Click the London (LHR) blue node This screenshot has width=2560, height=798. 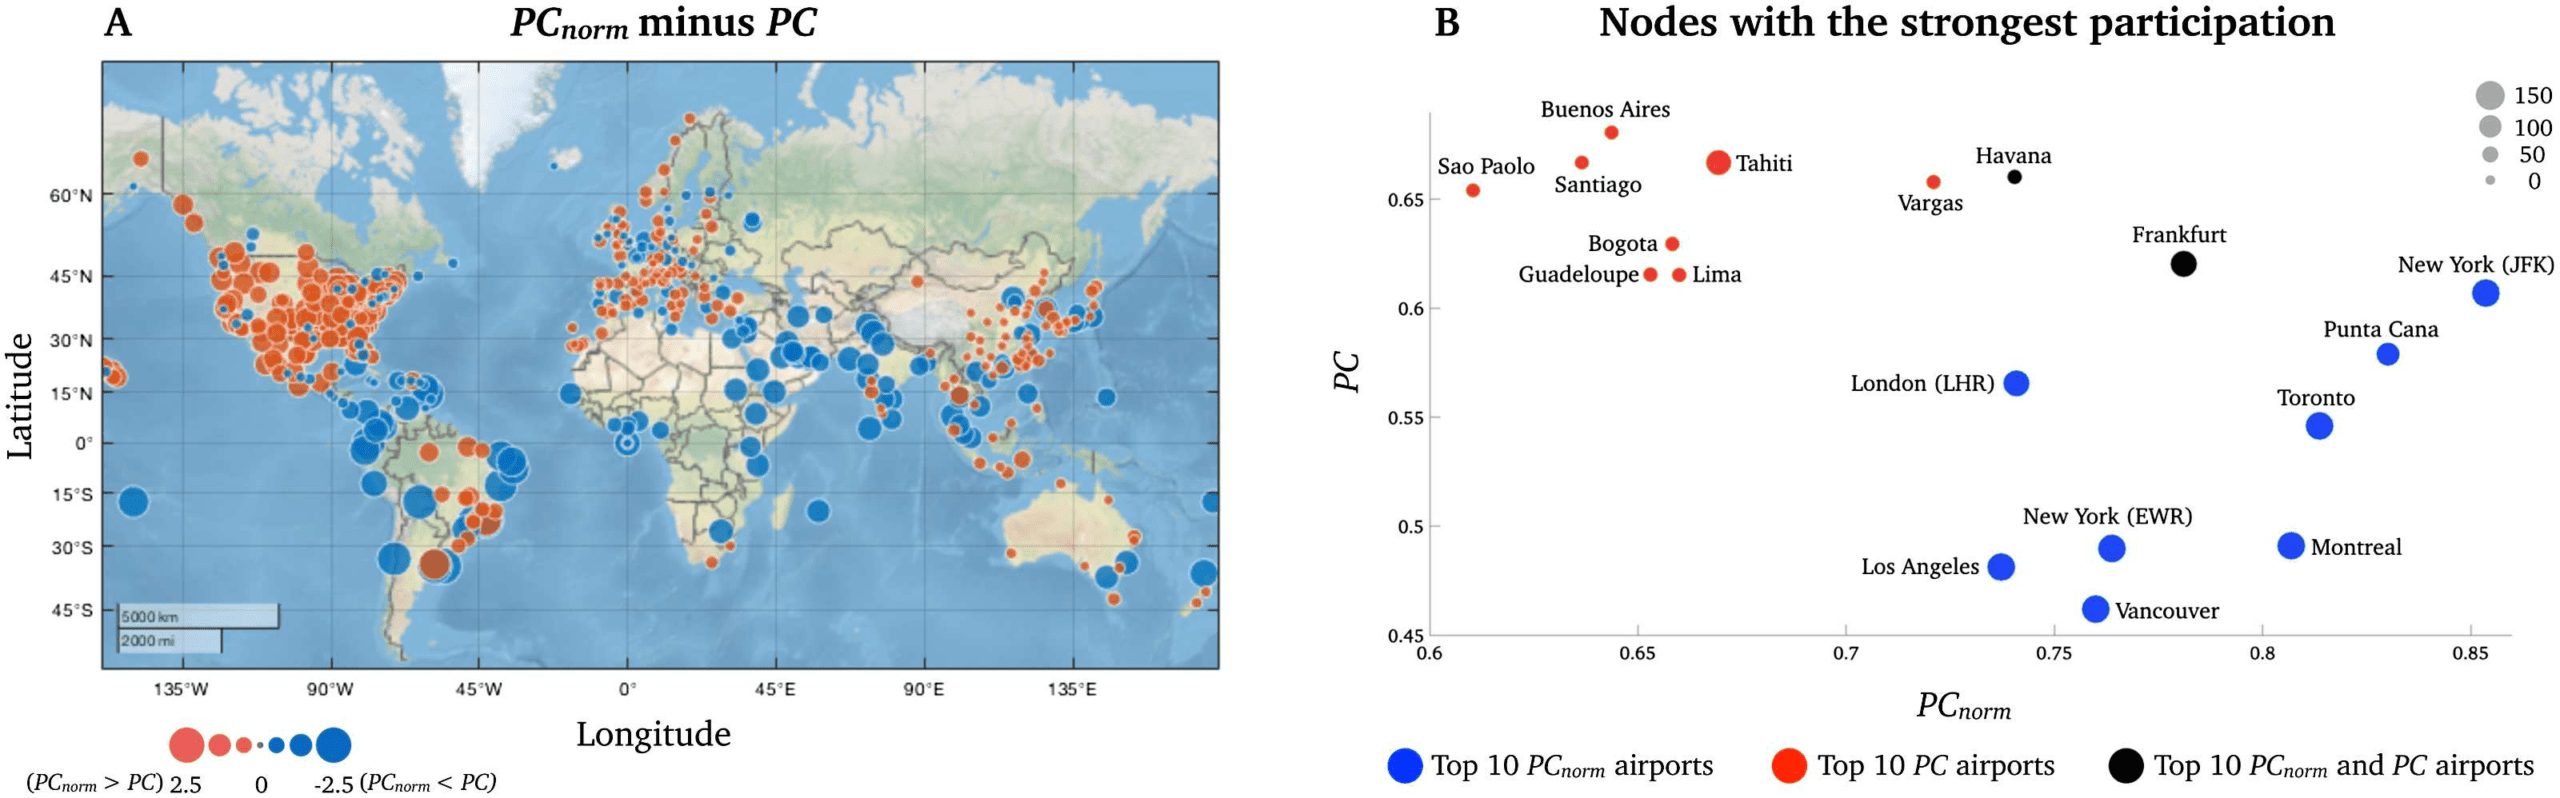click(2015, 383)
